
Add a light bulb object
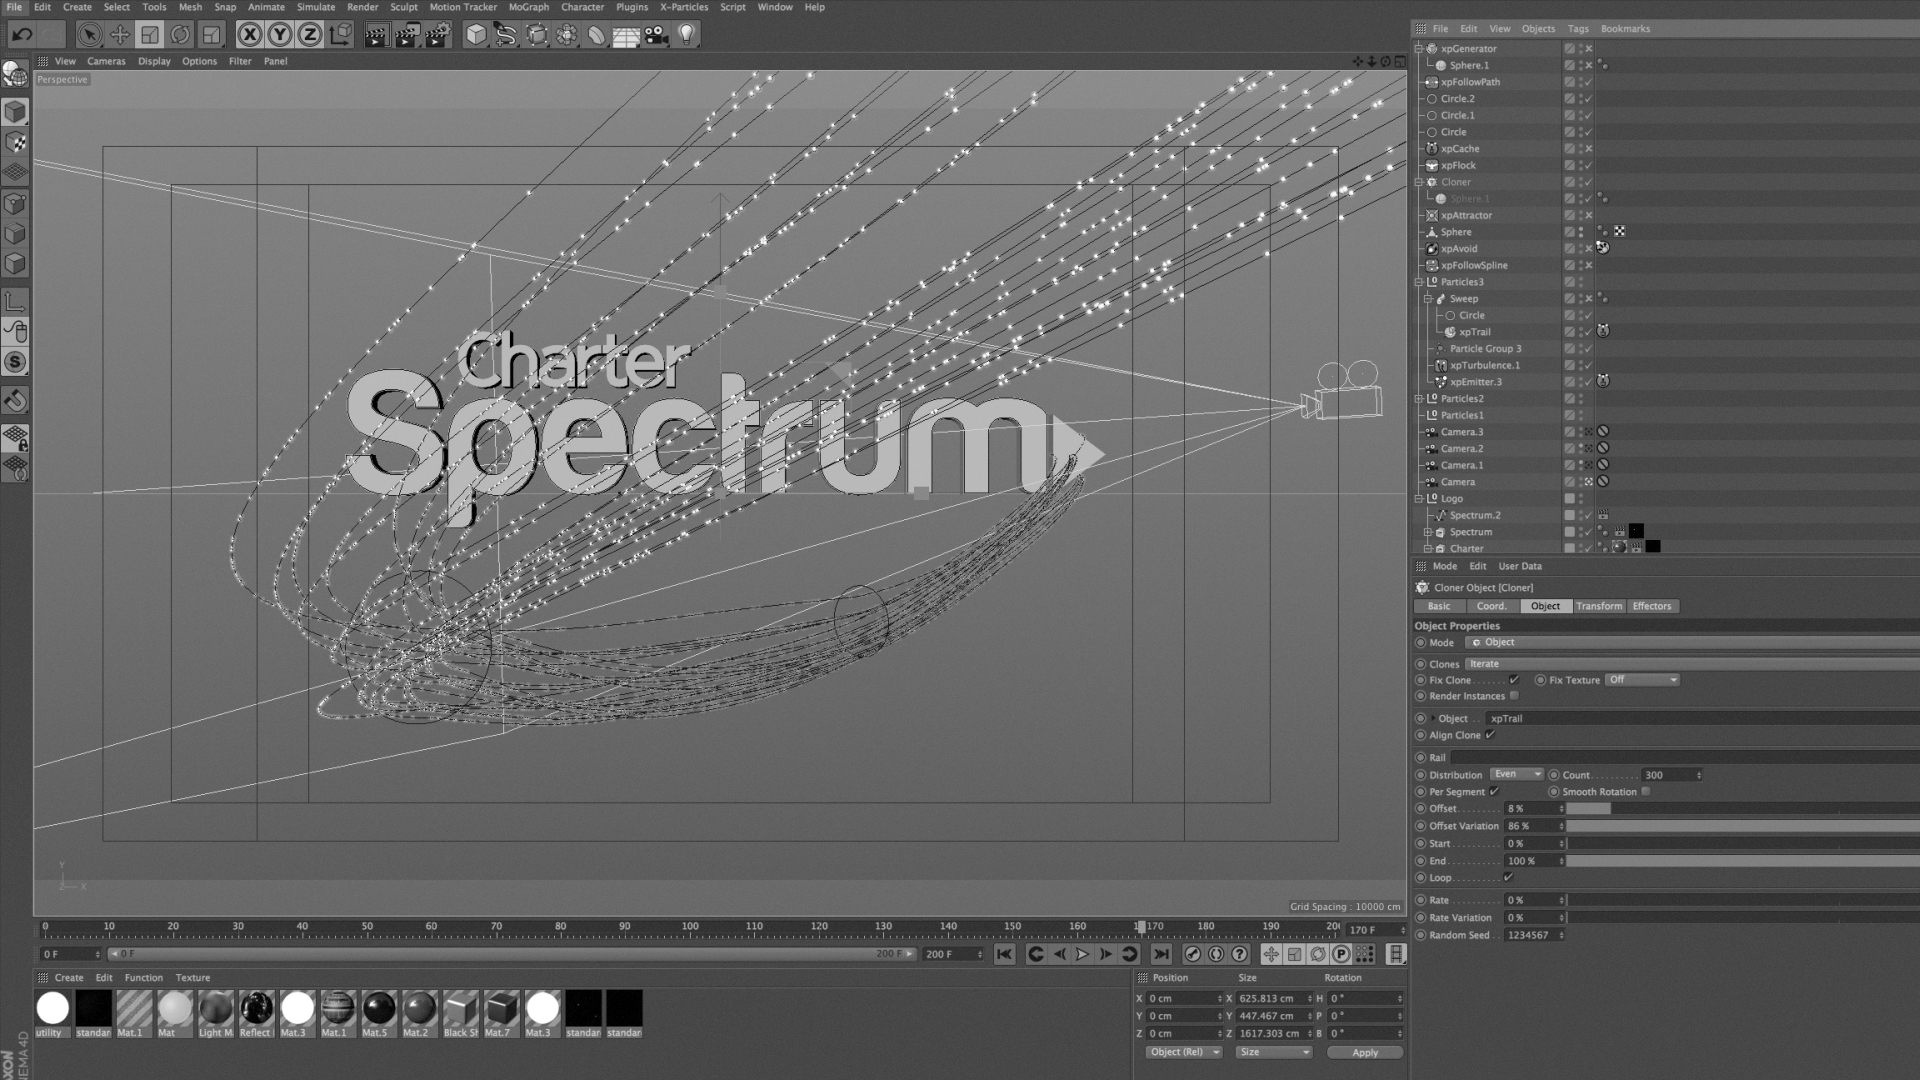(x=686, y=35)
